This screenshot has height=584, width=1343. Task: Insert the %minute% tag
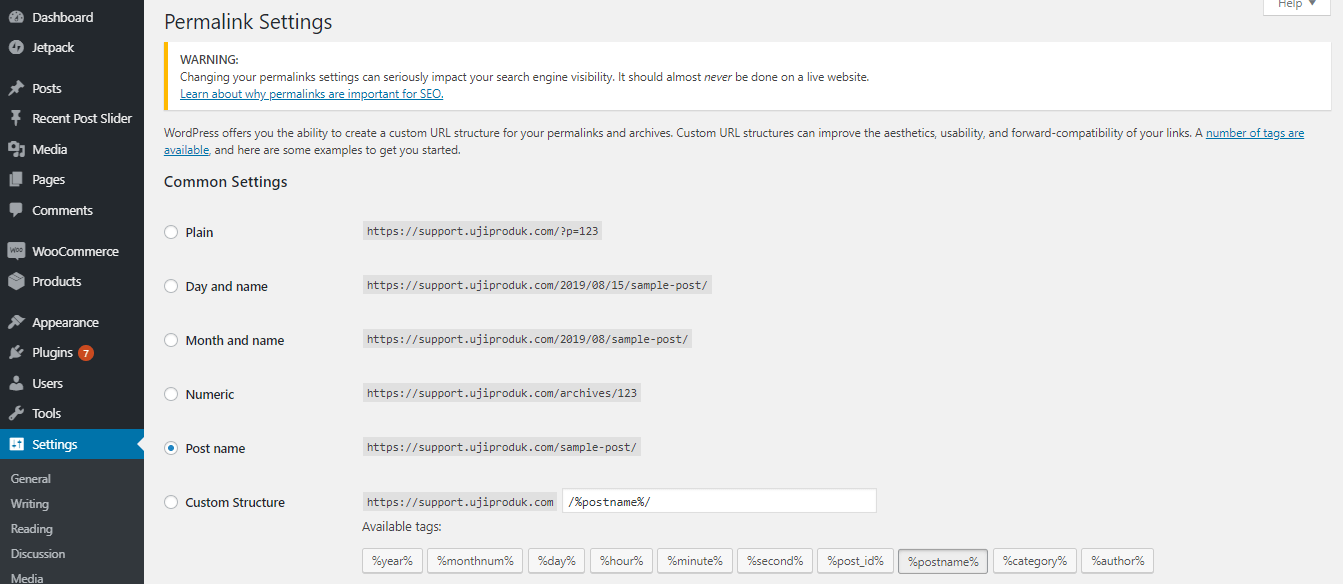(695, 561)
